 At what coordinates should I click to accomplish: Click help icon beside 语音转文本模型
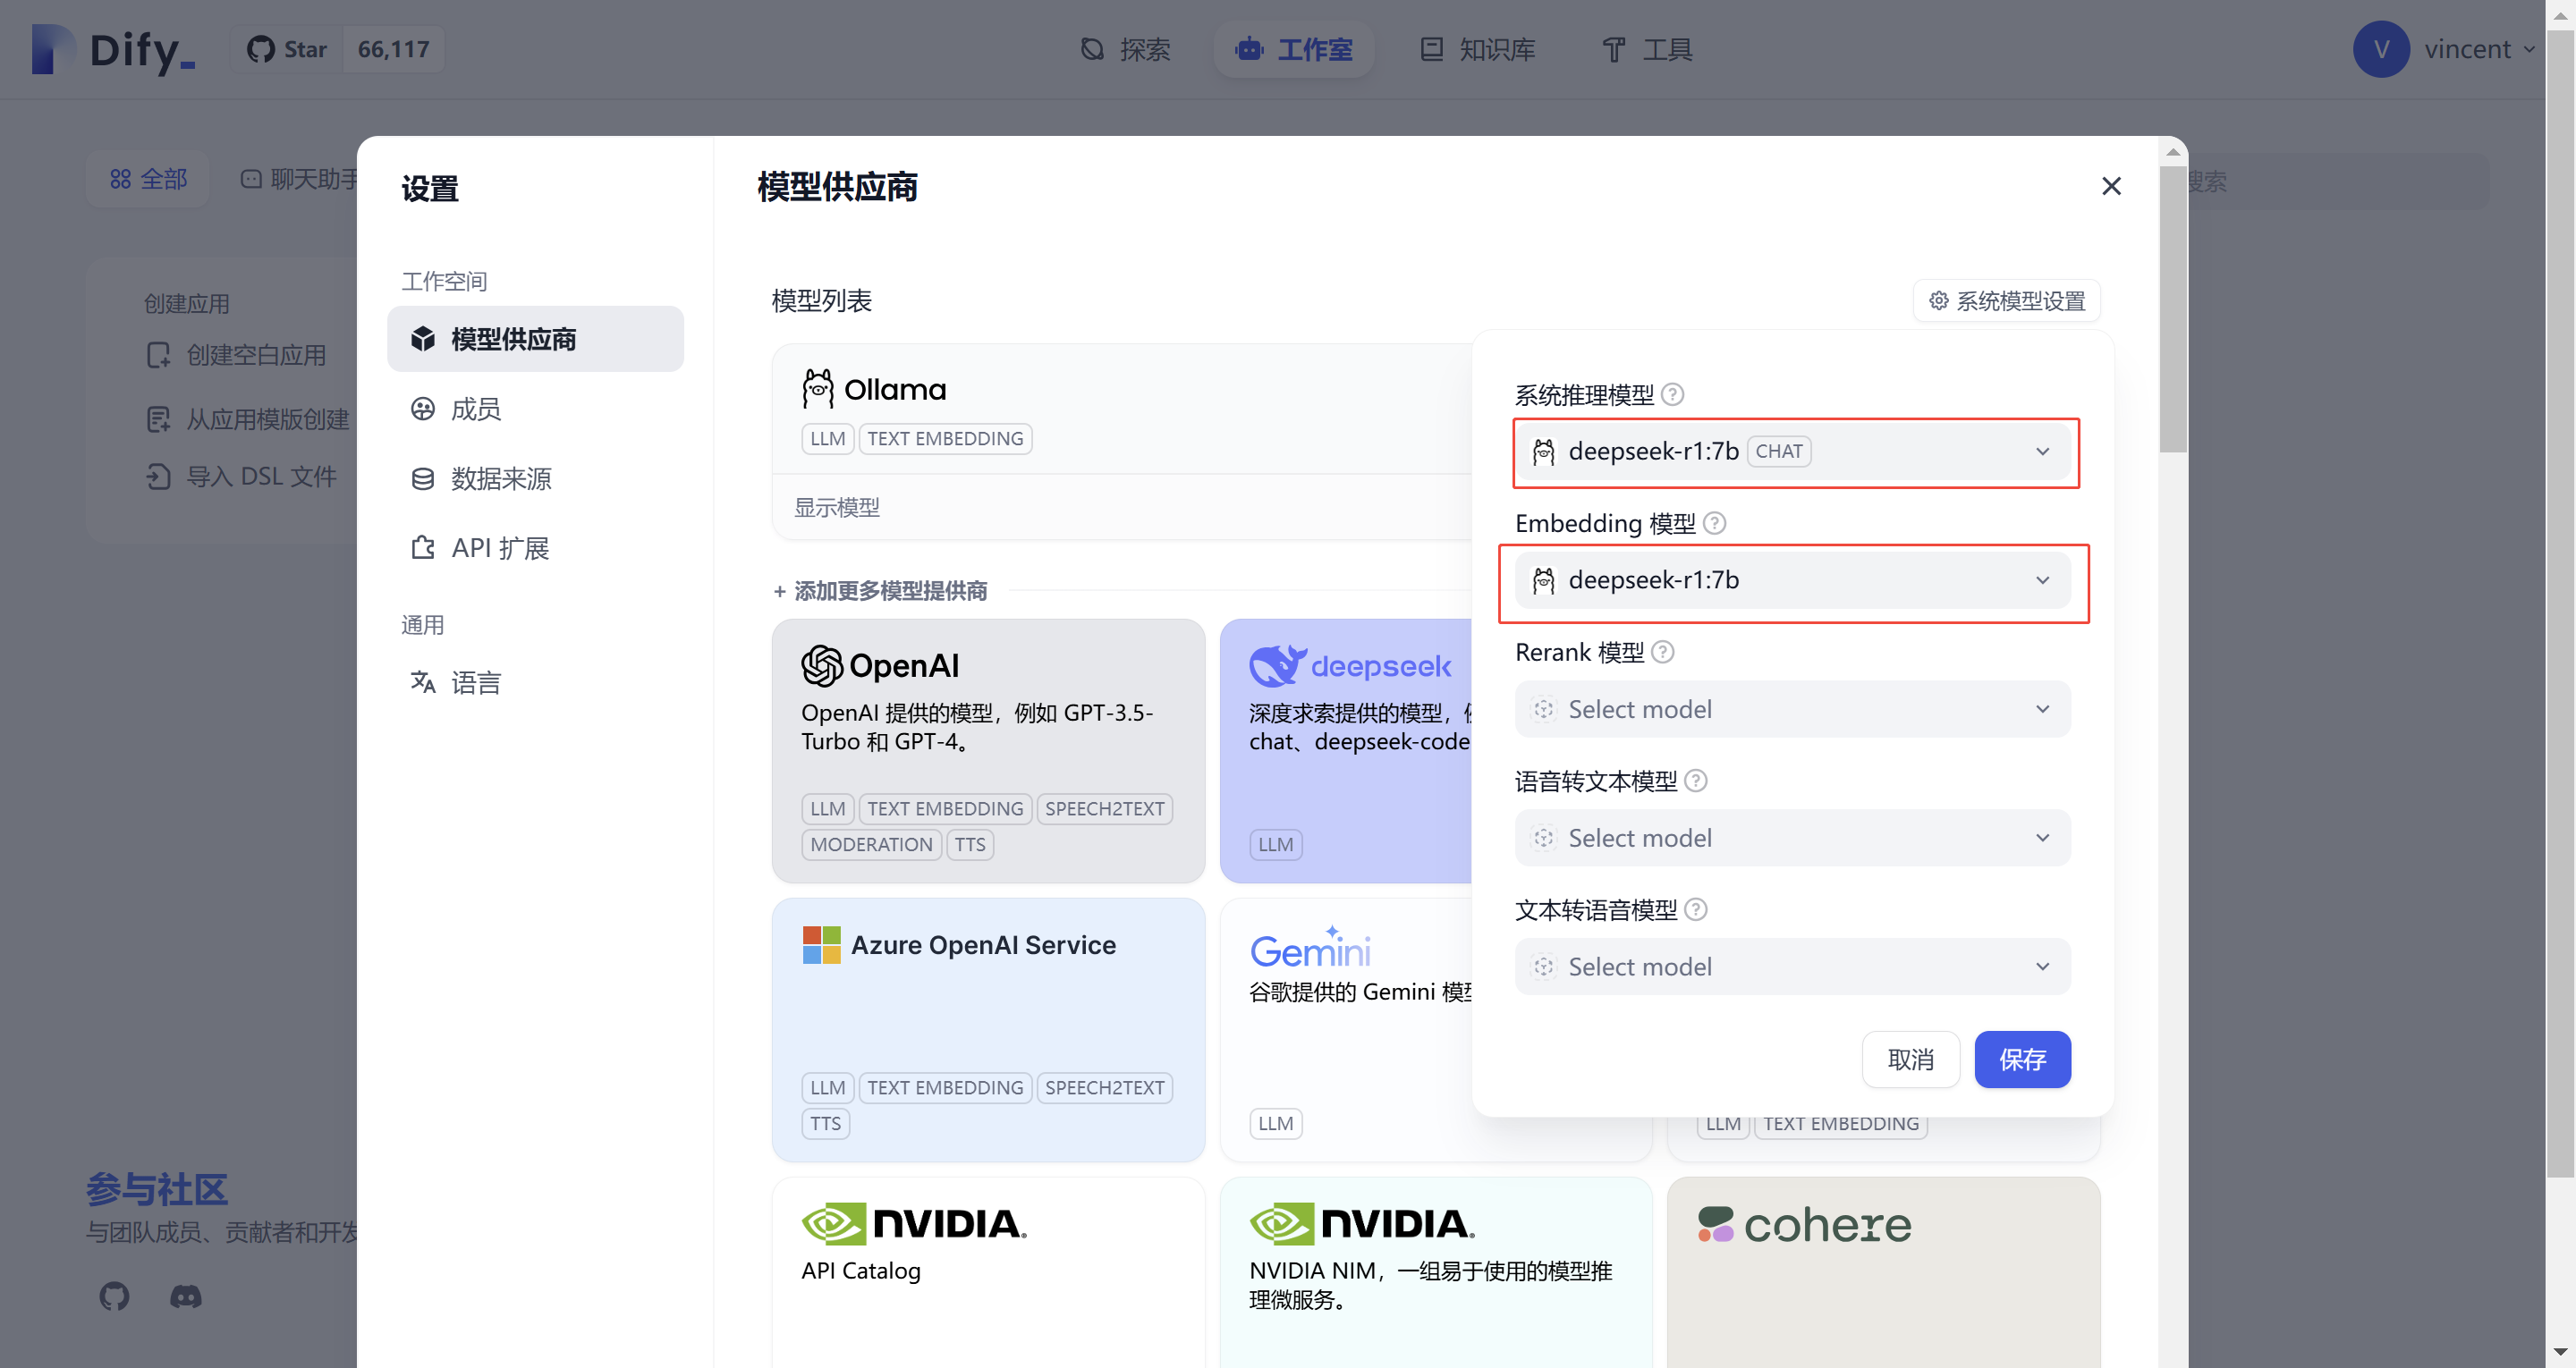click(x=1695, y=781)
